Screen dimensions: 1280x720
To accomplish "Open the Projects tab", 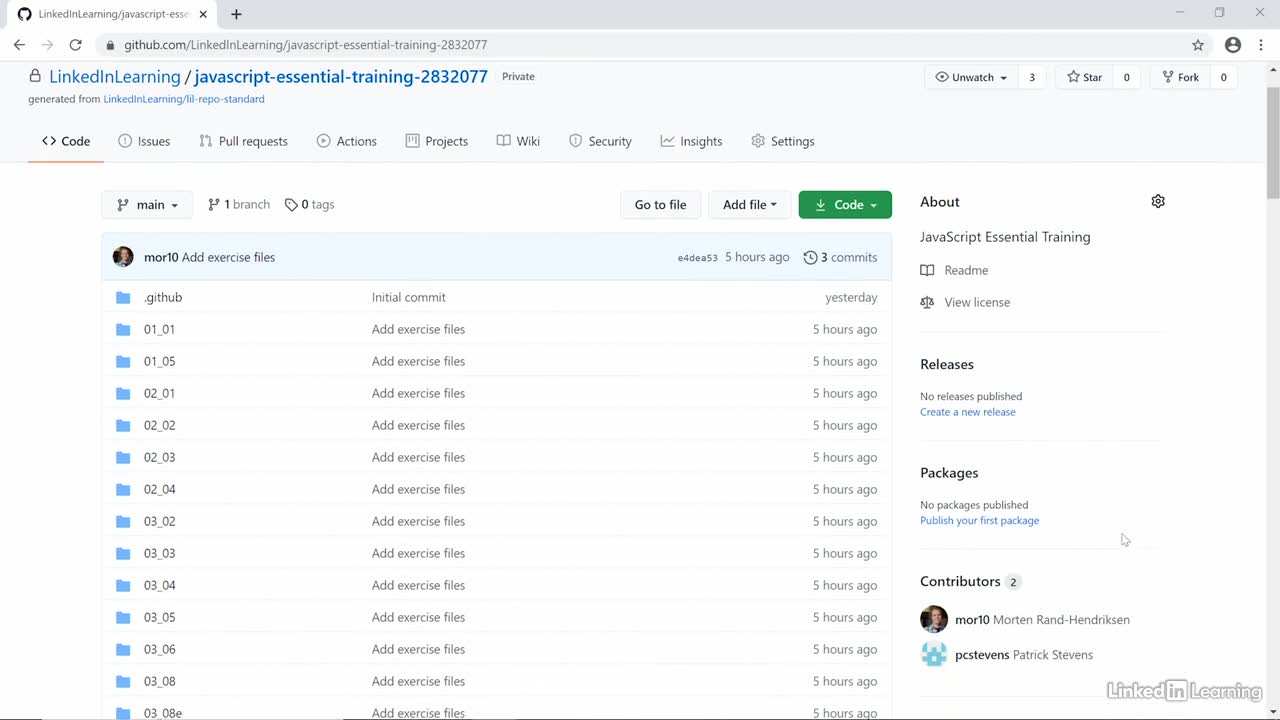I will click(437, 141).
